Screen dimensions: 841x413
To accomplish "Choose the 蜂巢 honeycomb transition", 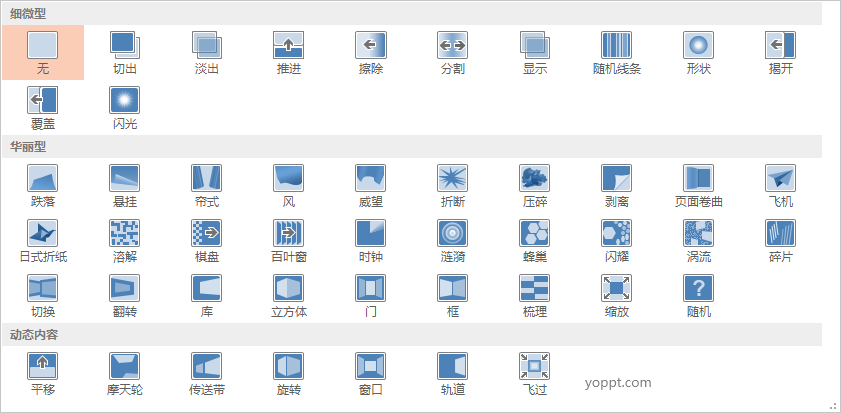I will click(x=535, y=240).
